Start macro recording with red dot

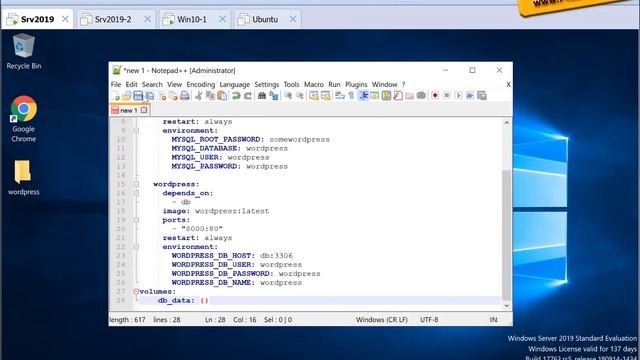click(435, 96)
